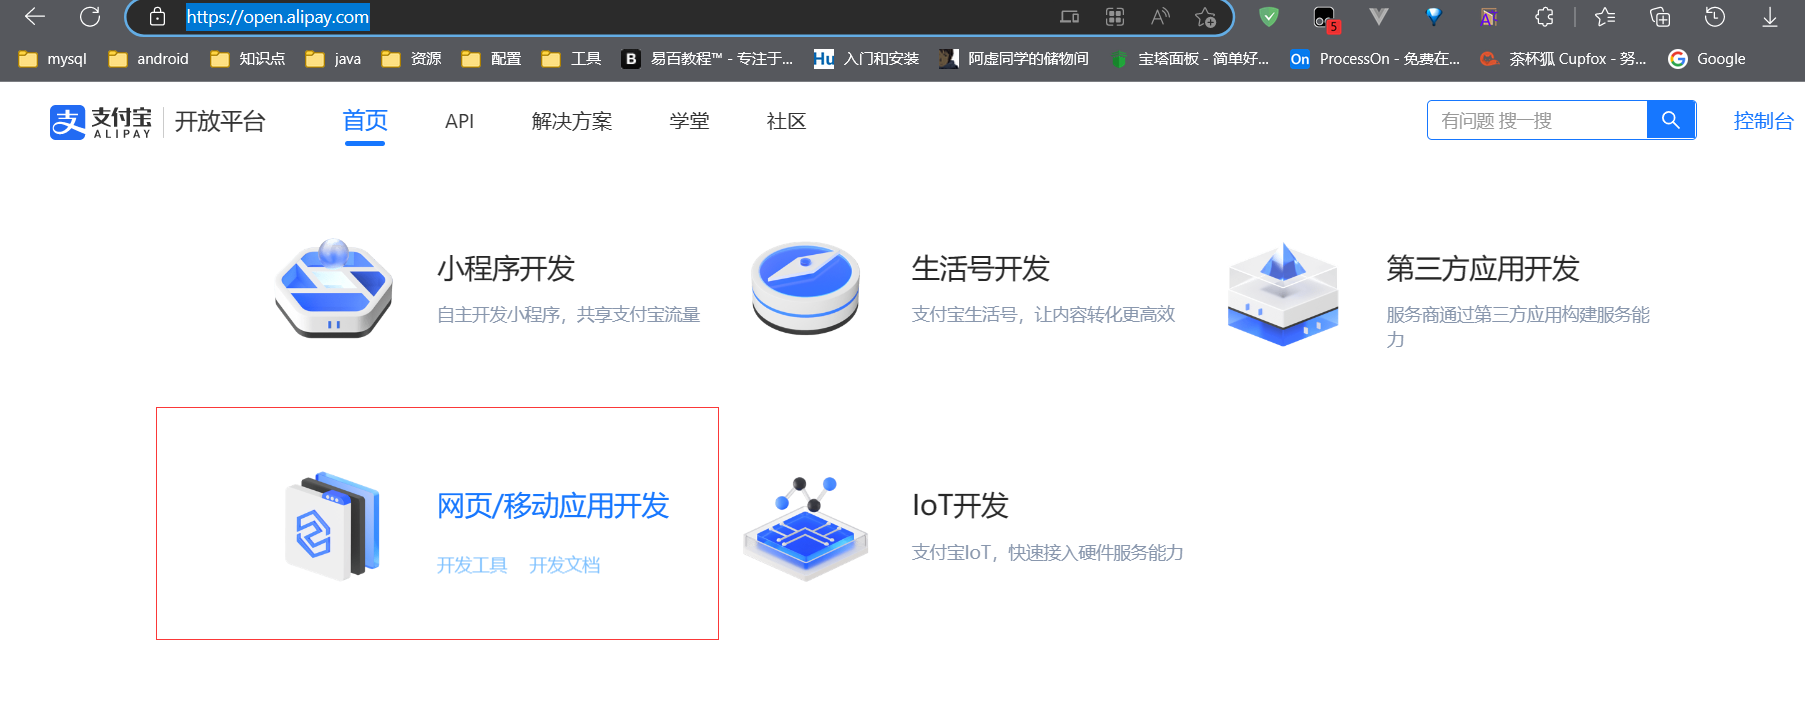
Task: Expand the 资源 bookmark folder
Action: click(x=412, y=59)
